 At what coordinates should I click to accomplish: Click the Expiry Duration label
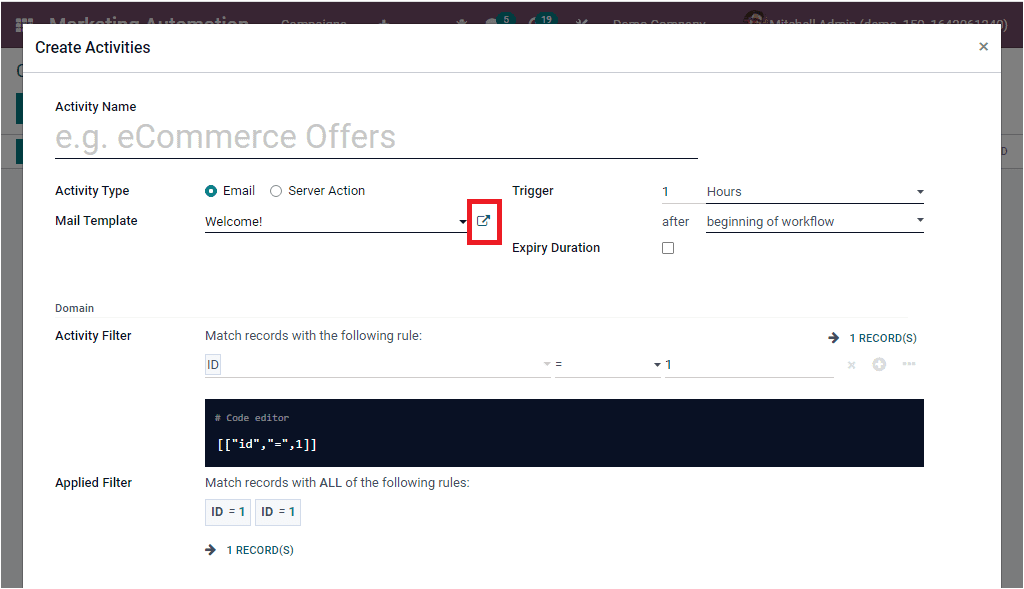556,247
